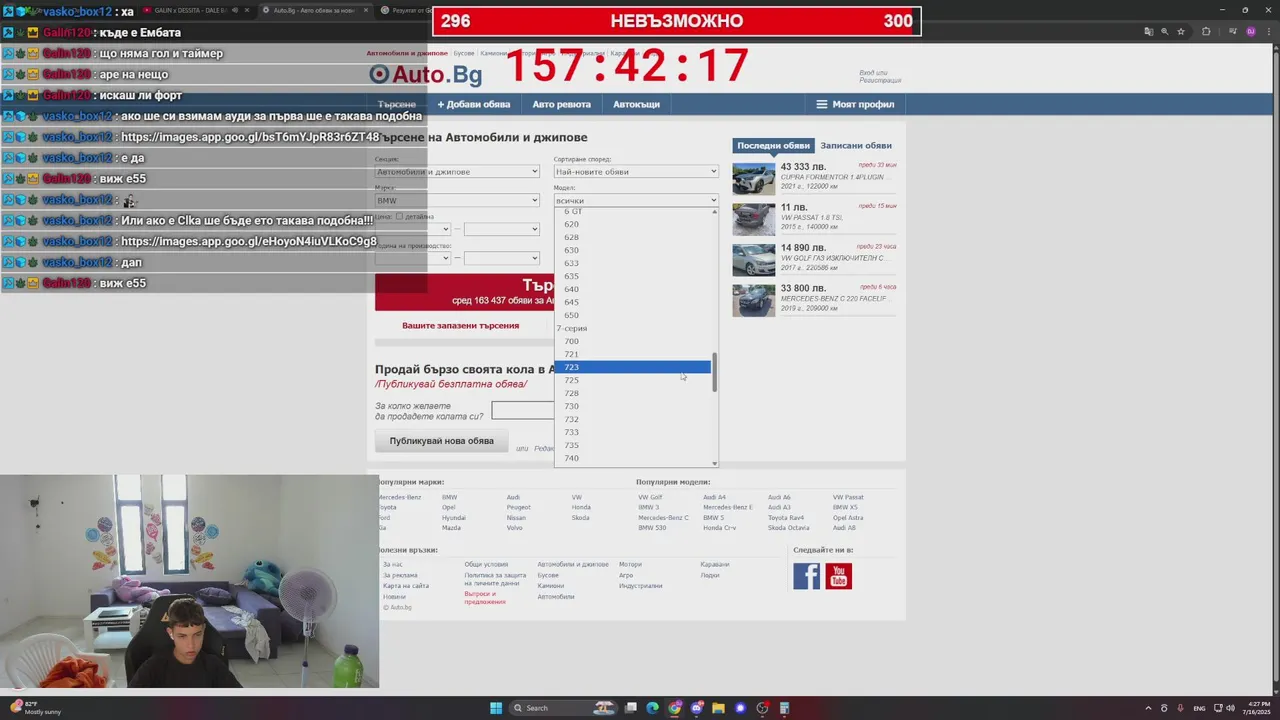Viewport: 1280px width, 720px height.
Task: Click the sale price input field
Action: pyautogui.click(x=522, y=411)
